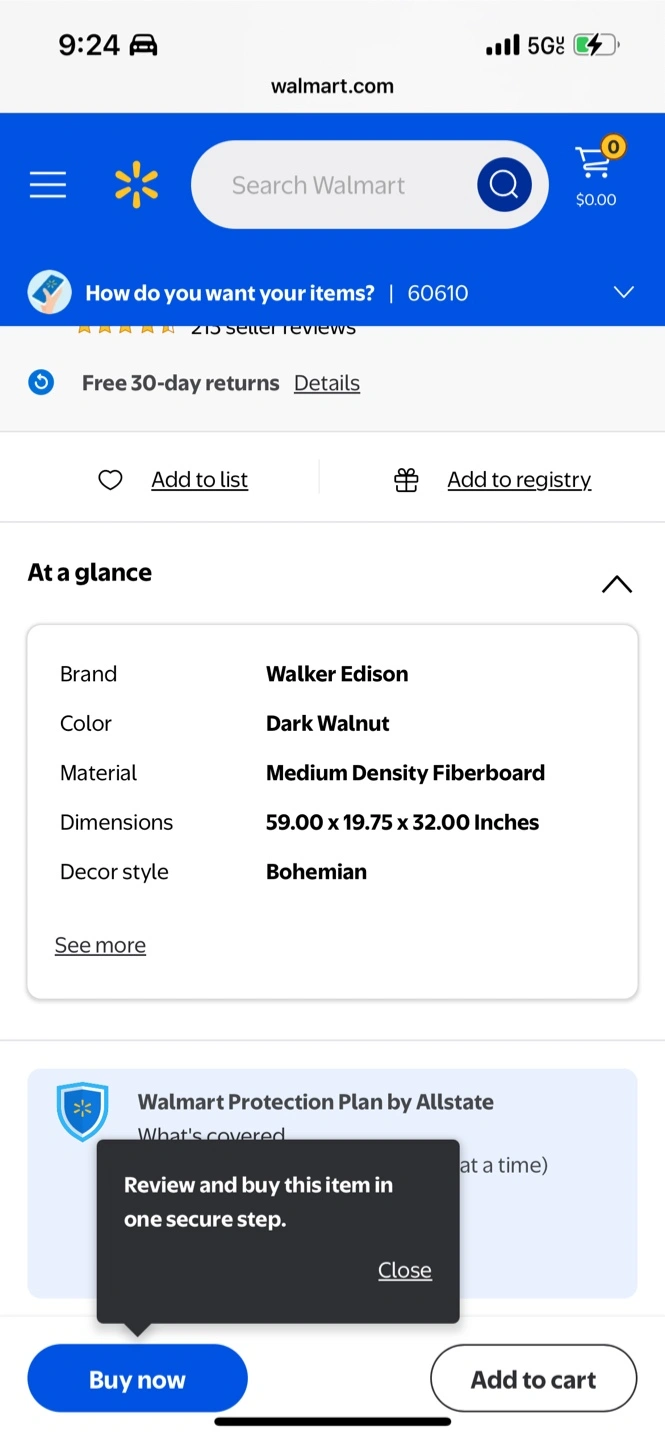
Task: Expand See more product details
Action: [100, 945]
